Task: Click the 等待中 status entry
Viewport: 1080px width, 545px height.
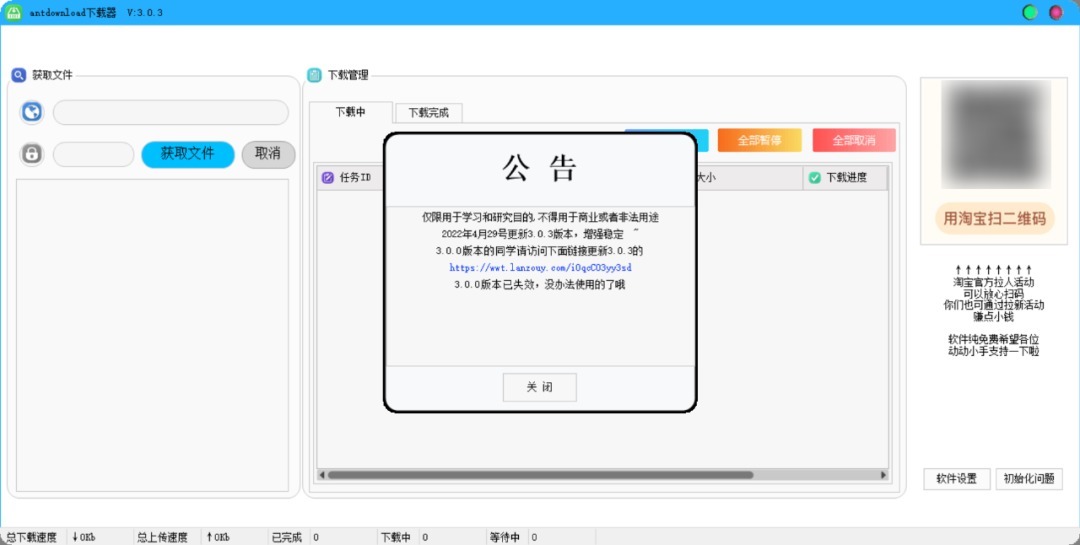Action: [x=505, y=537]
